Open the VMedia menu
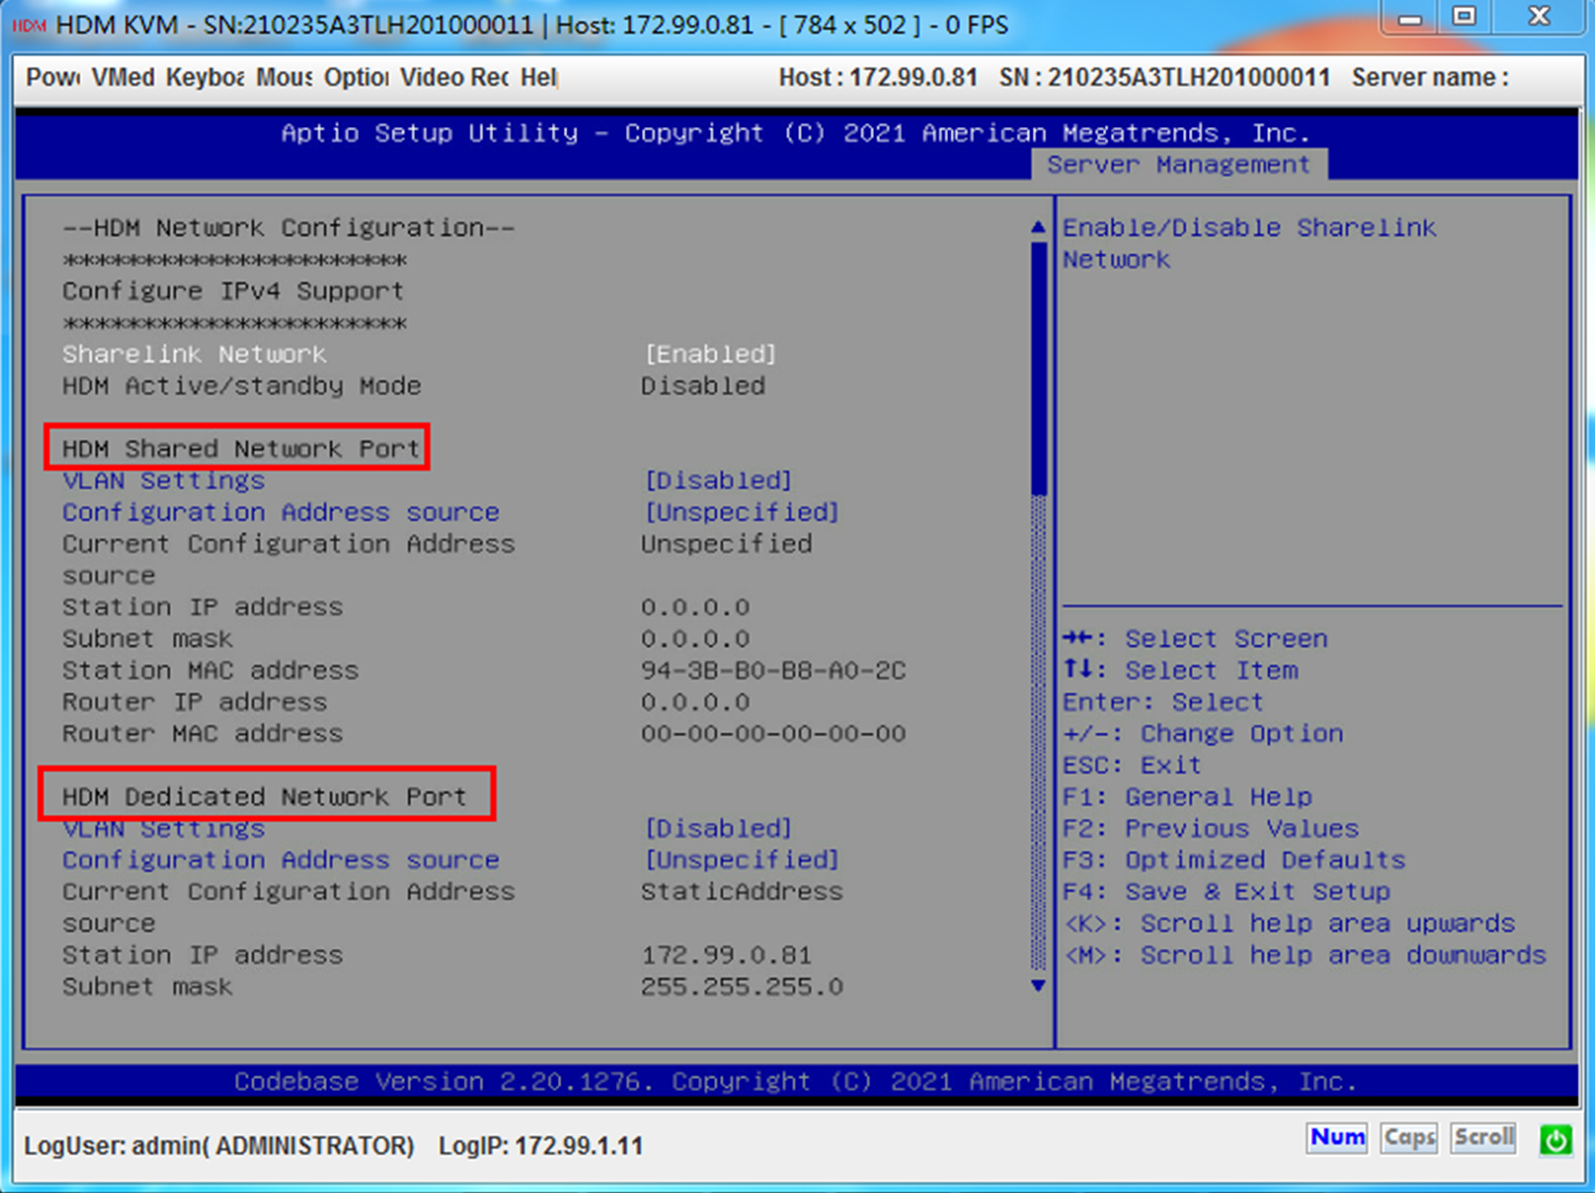 (123, 77)
